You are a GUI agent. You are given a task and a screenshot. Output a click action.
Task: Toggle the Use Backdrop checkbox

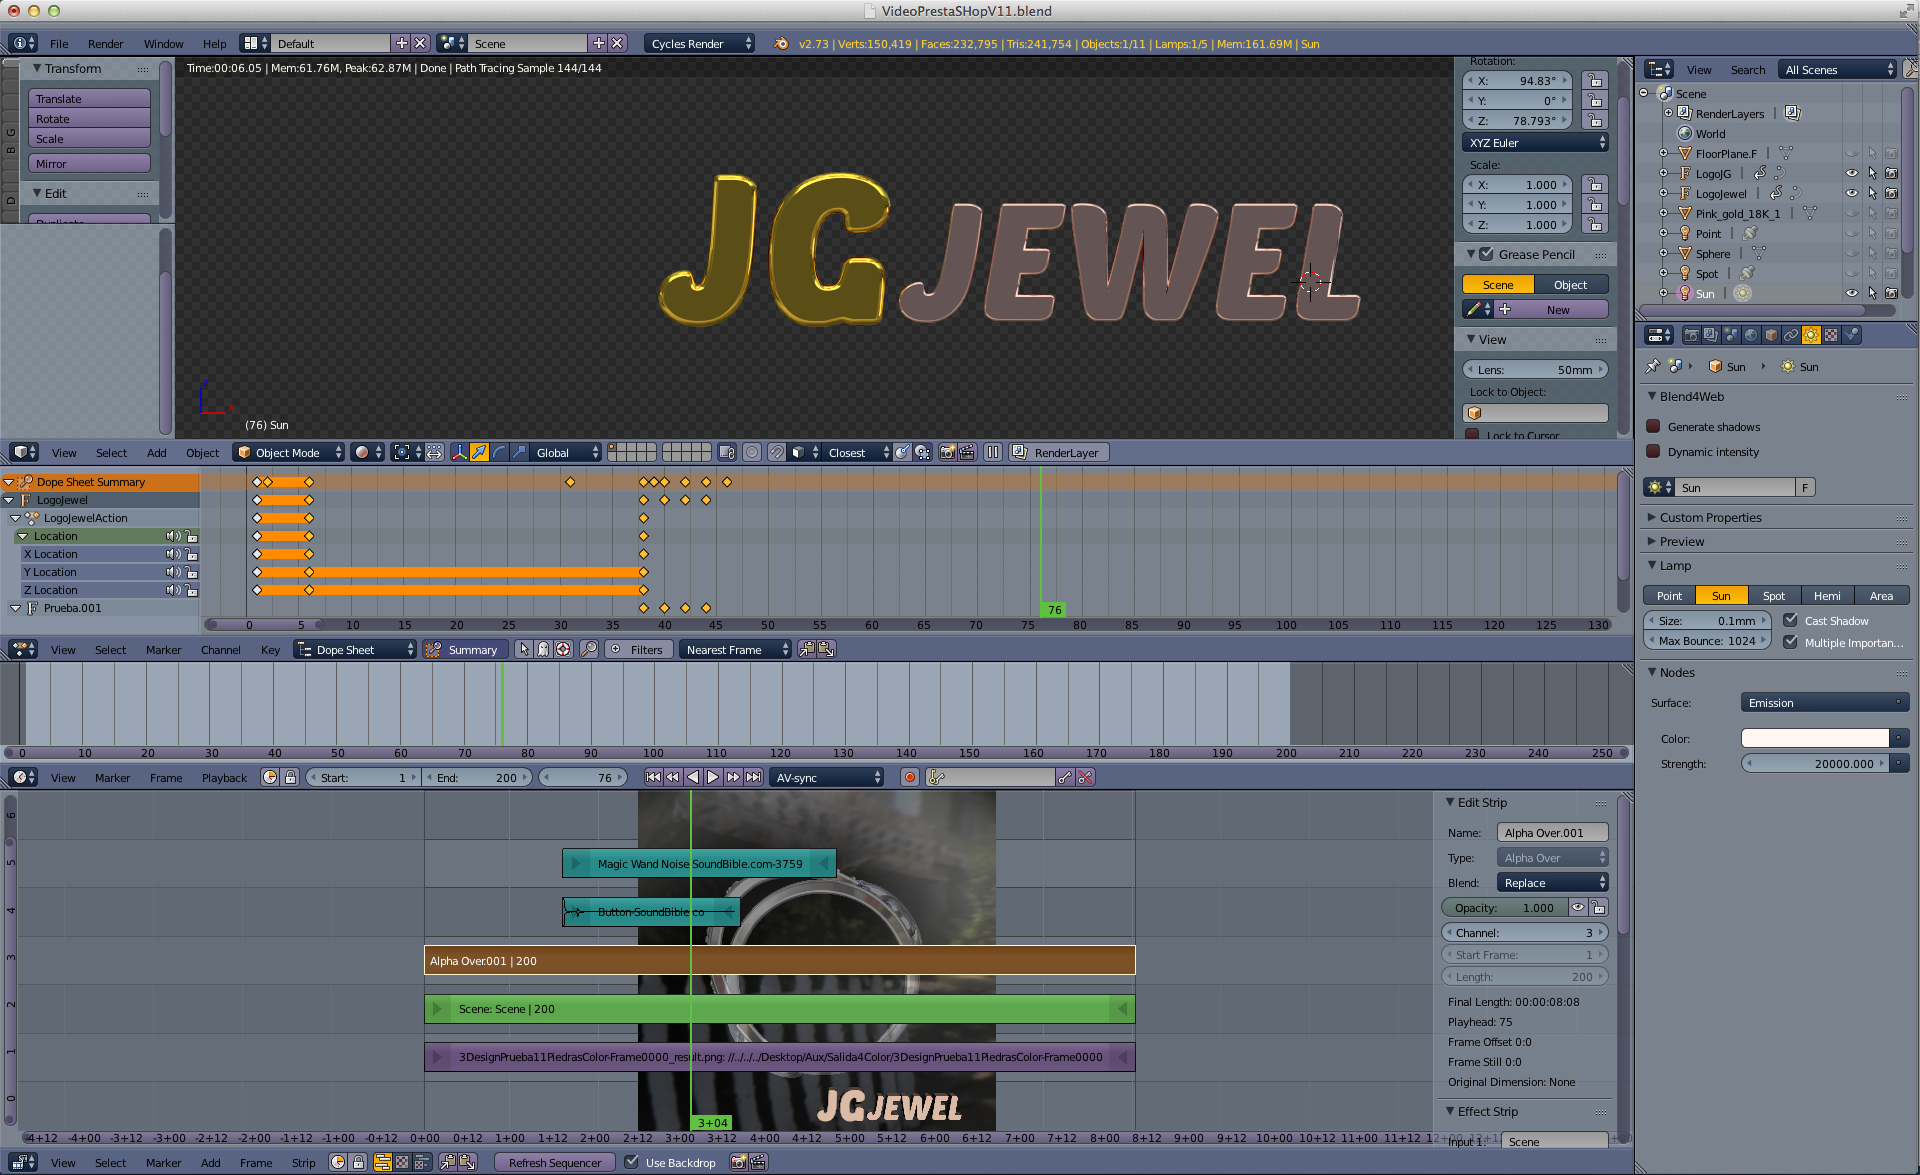(631, 1162)
